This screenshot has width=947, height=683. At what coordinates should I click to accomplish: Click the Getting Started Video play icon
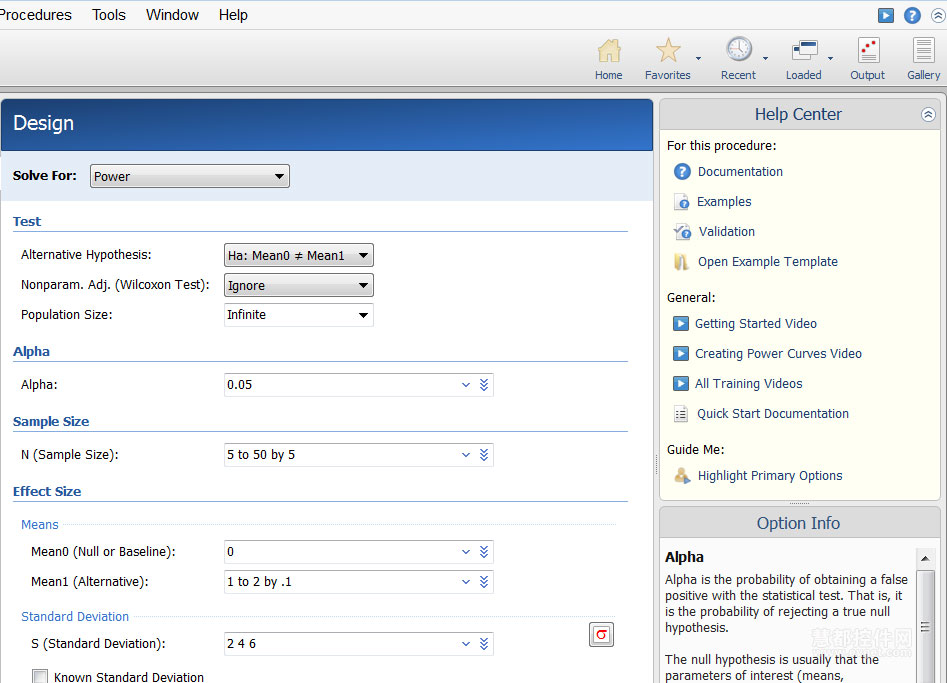coord(681,324)
